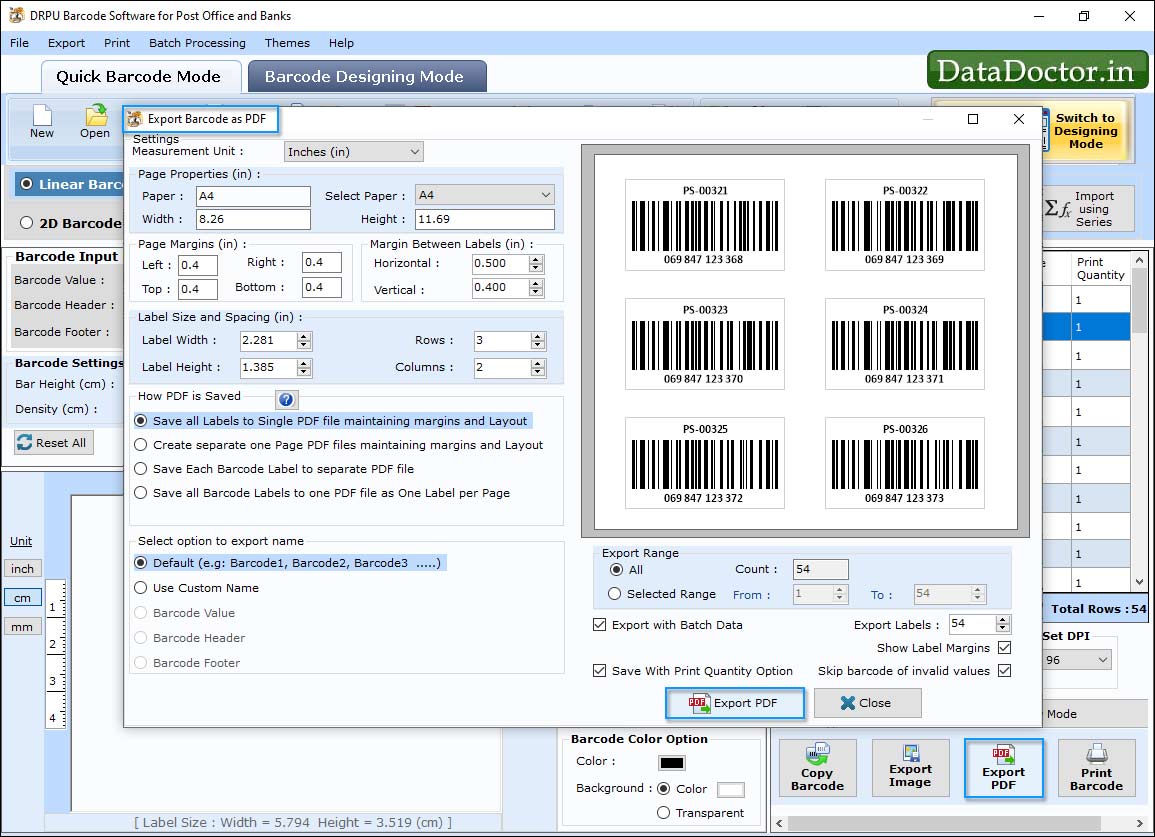Maximize the Export Barcode as PDF dialog
This screenshot has height=837, width=1155.
pos(972,119)
